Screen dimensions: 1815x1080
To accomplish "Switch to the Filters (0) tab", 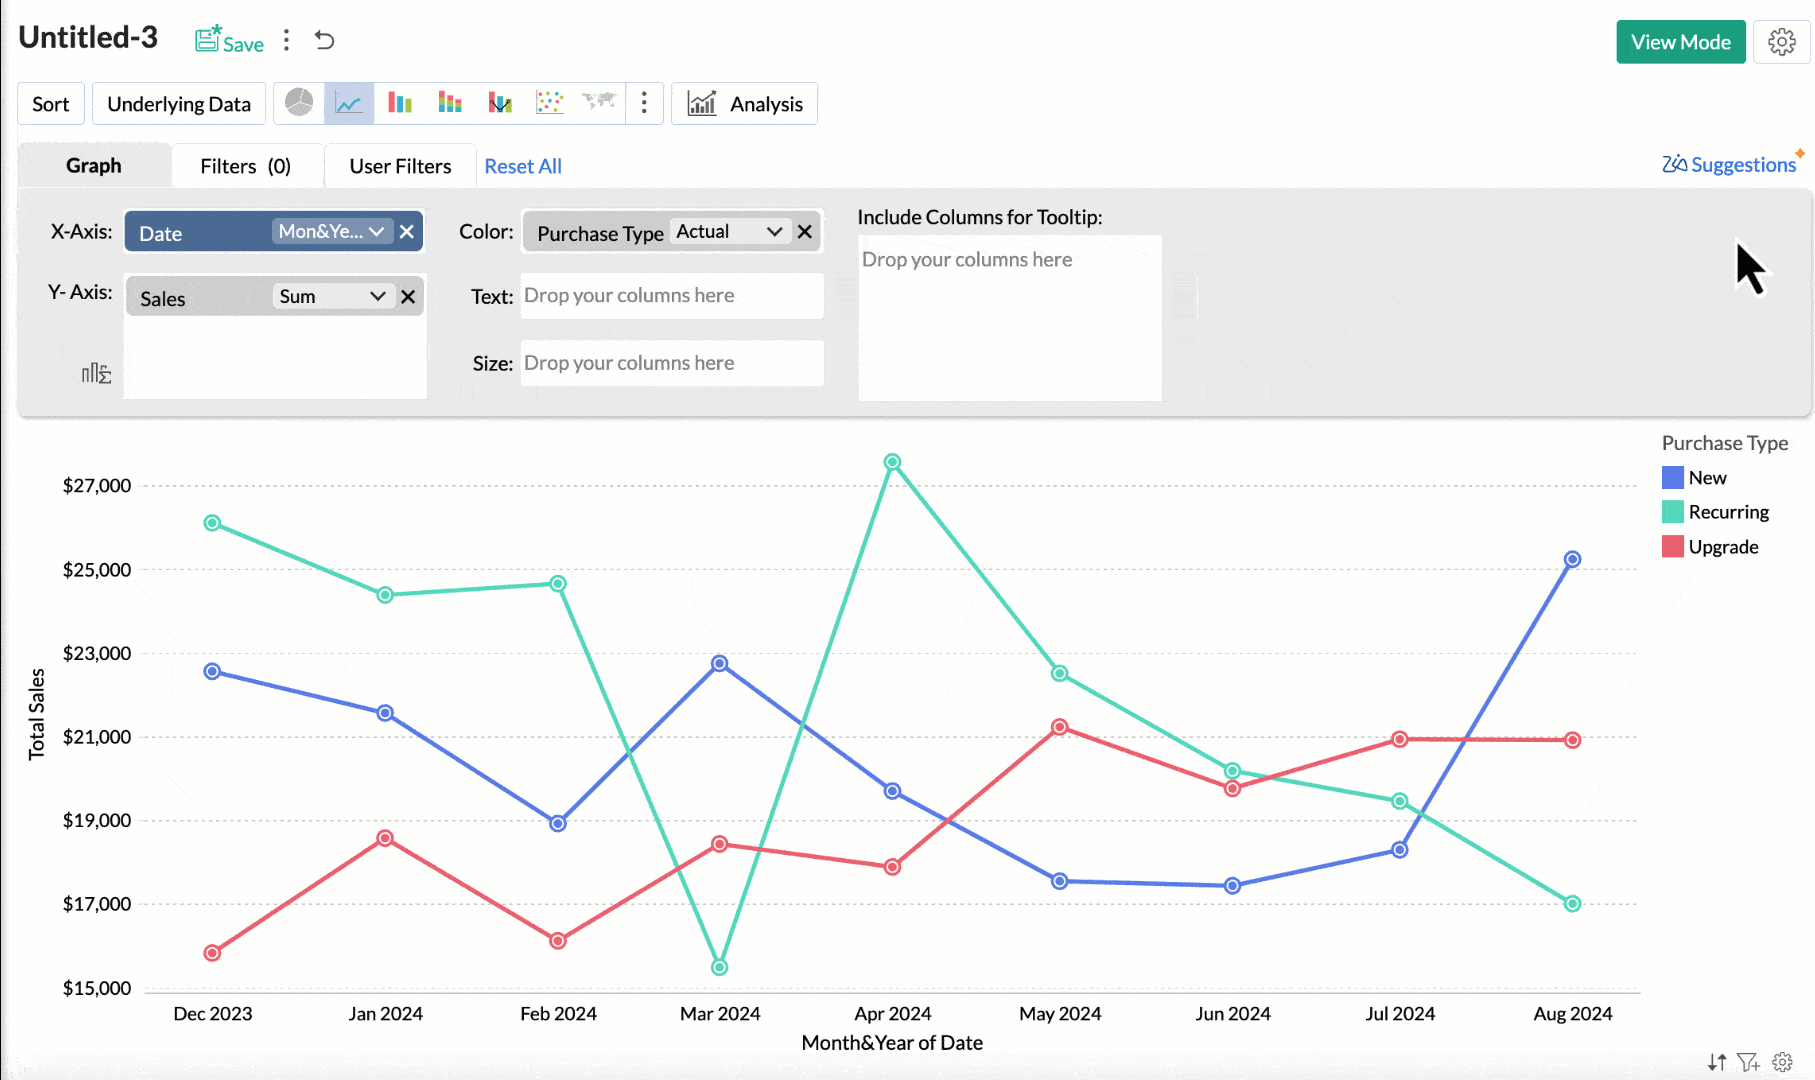I will 246,166.
